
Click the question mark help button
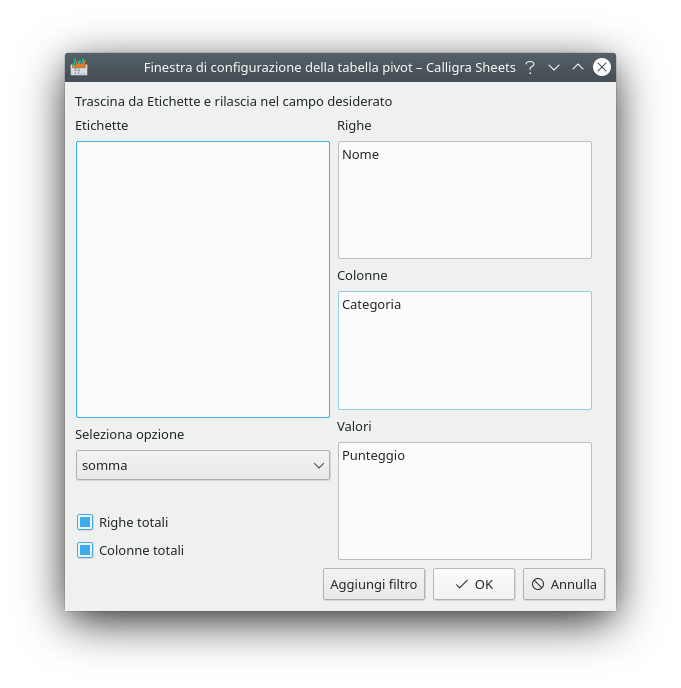point(530,67)
